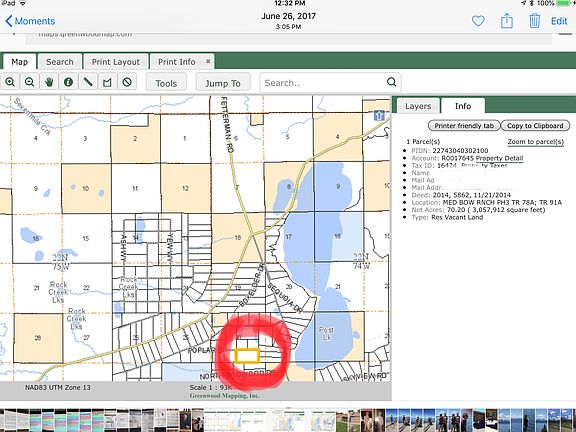The width and height of the screenshot is (576, 432).
Task: Open the Print Layout tab
Action: pyautogui.click(x=116, y=62)
